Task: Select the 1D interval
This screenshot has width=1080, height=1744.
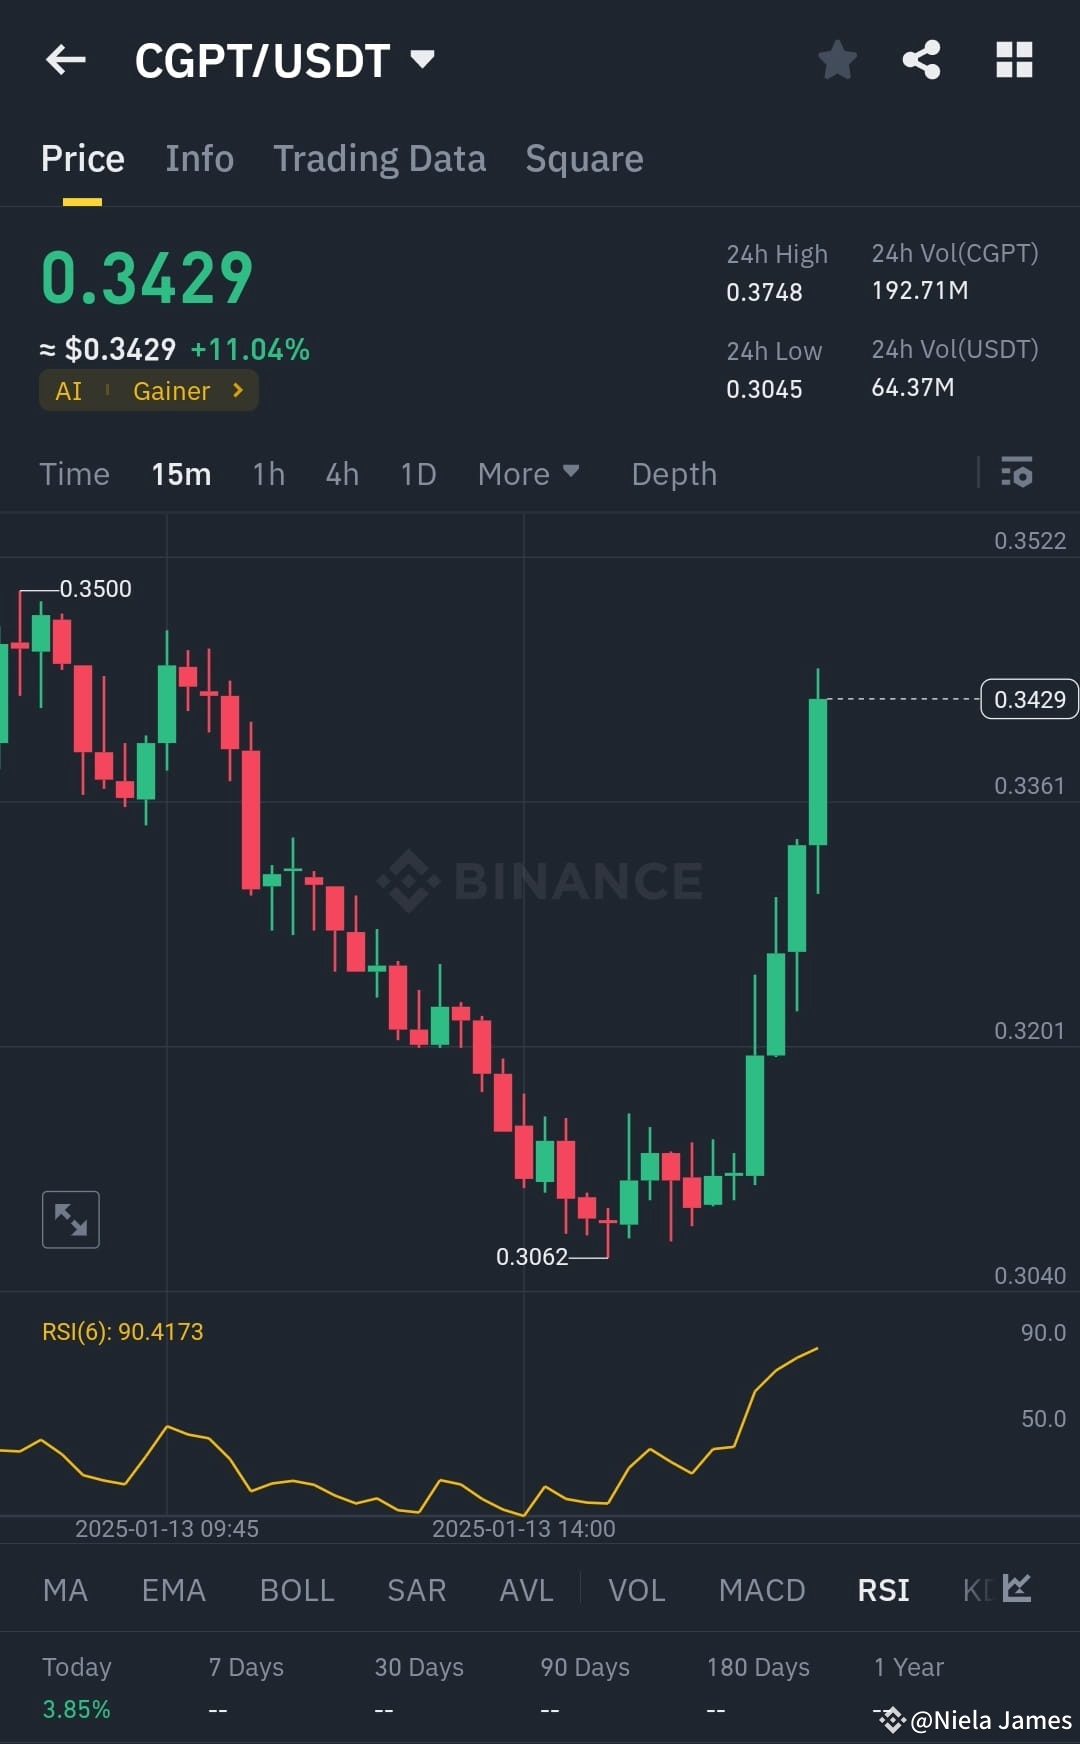Action: 418,474
